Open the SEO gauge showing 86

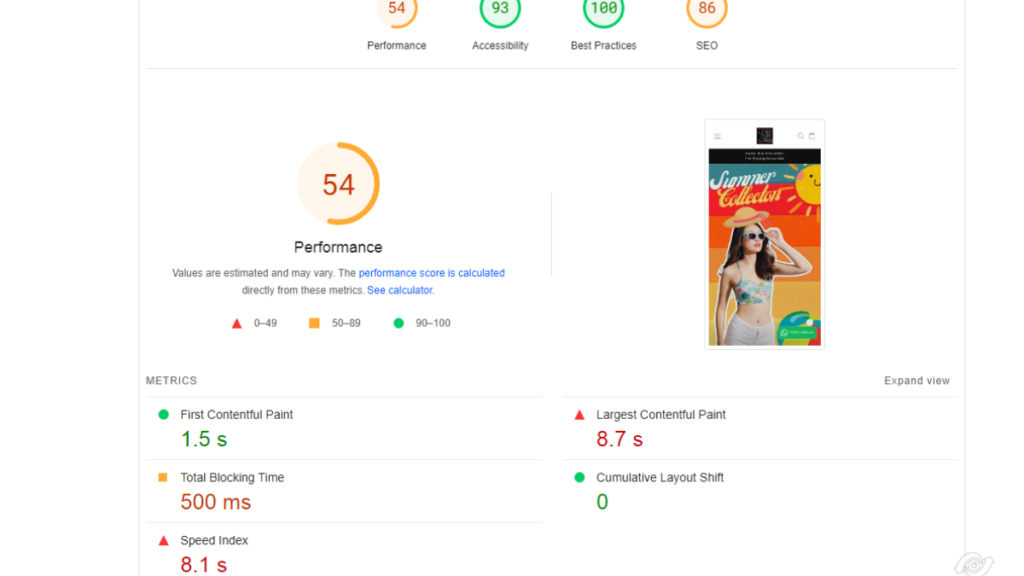pyautogui.click(x=706, y=9)
